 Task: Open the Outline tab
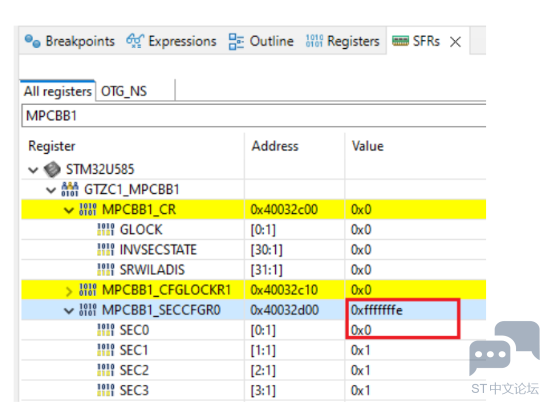coord(261,41)
